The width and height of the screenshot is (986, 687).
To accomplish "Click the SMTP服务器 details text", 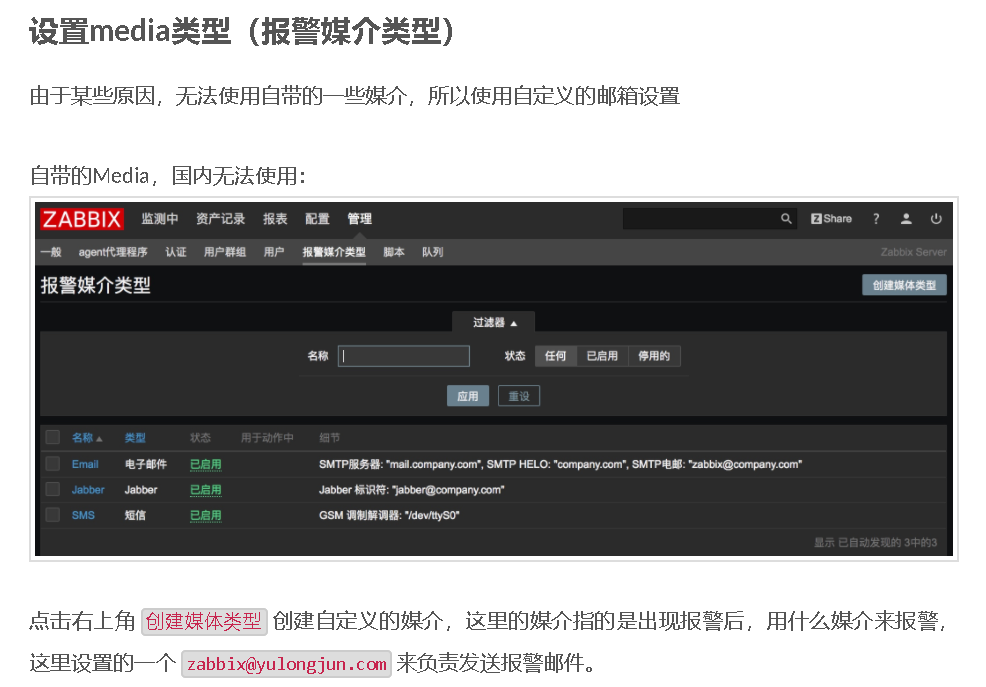I will [560, 464].
